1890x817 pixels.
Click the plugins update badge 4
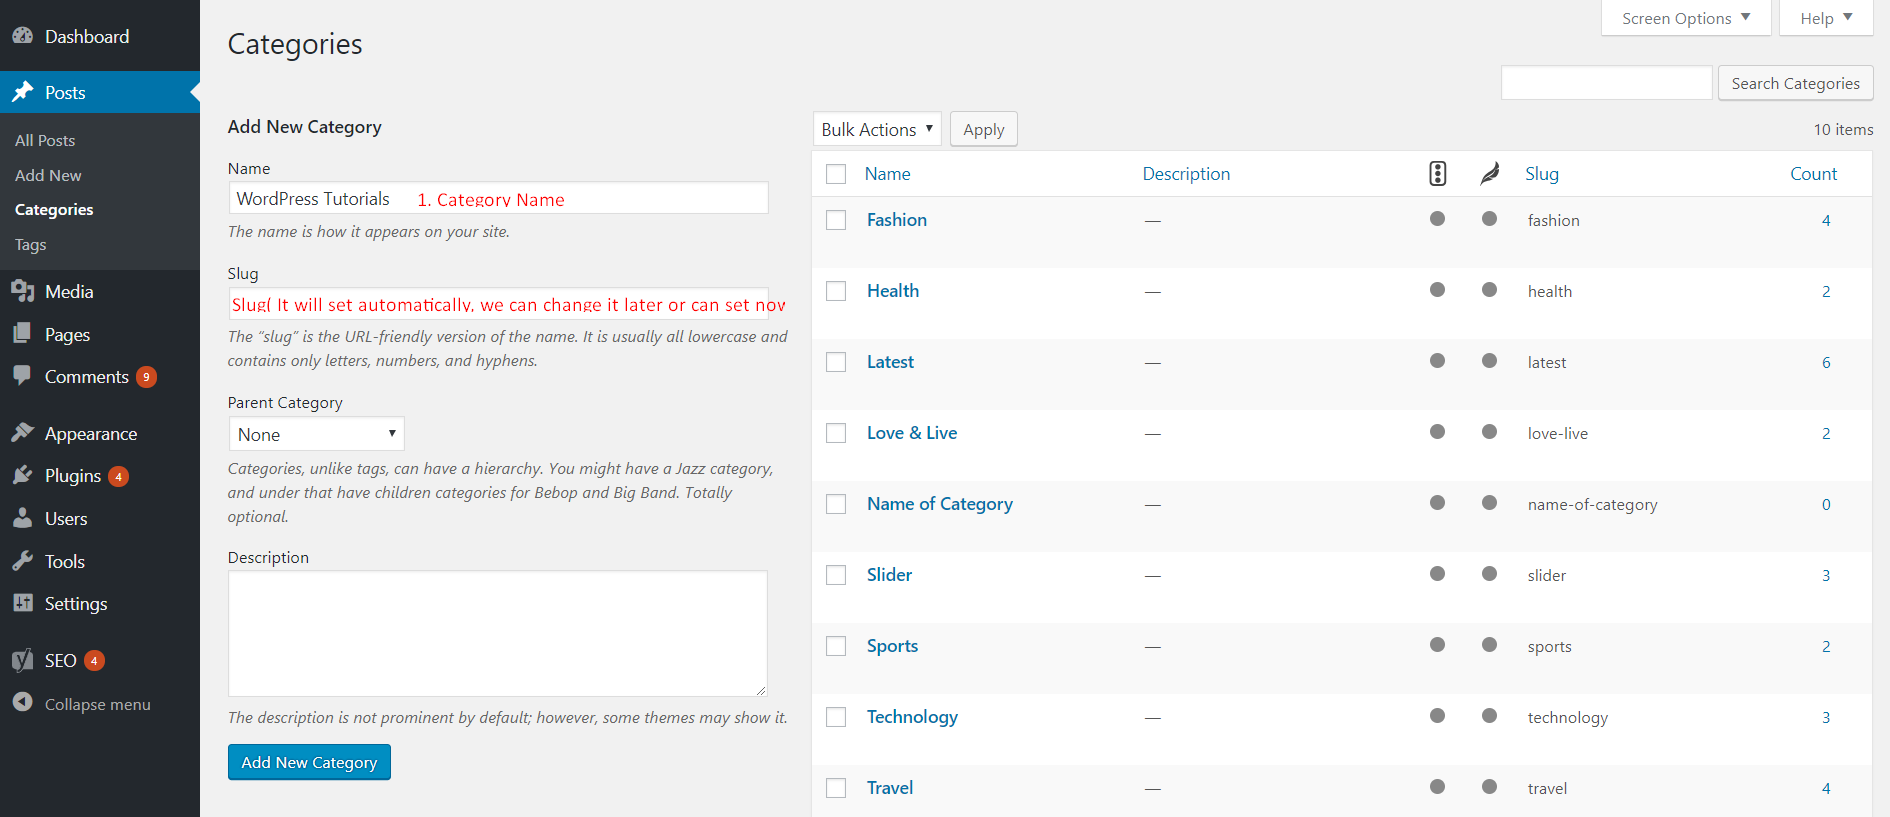118,476
